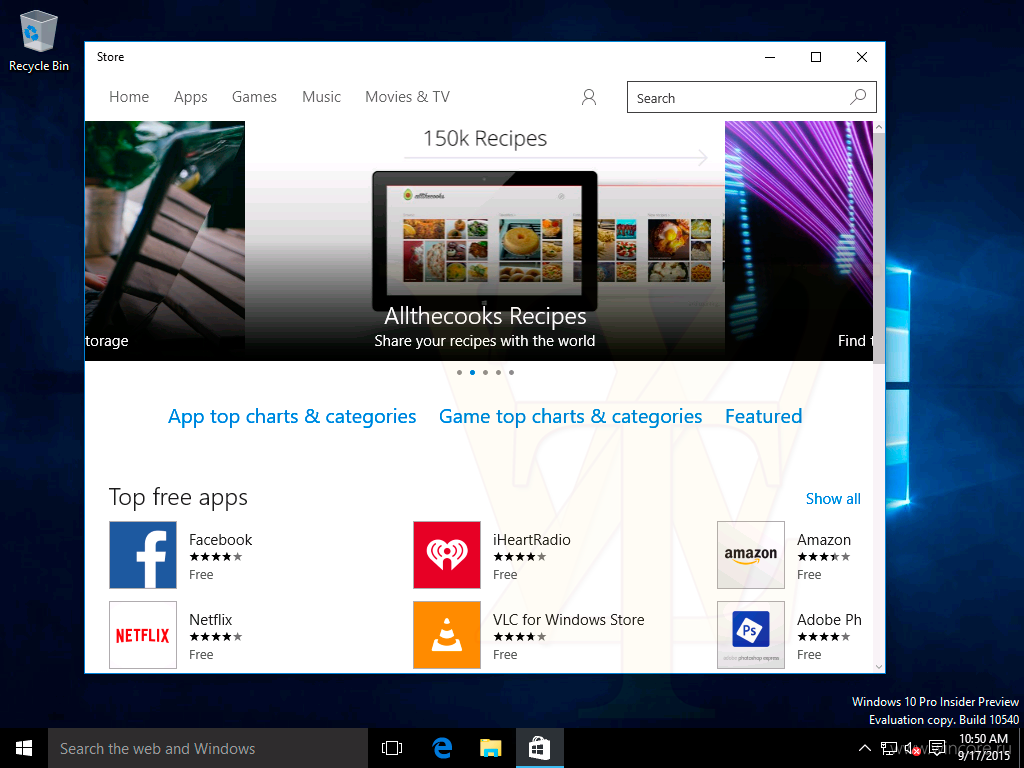1024x768 pixels.
Task: Click the scrollbar up arrow
Action: tap(878, 127)
